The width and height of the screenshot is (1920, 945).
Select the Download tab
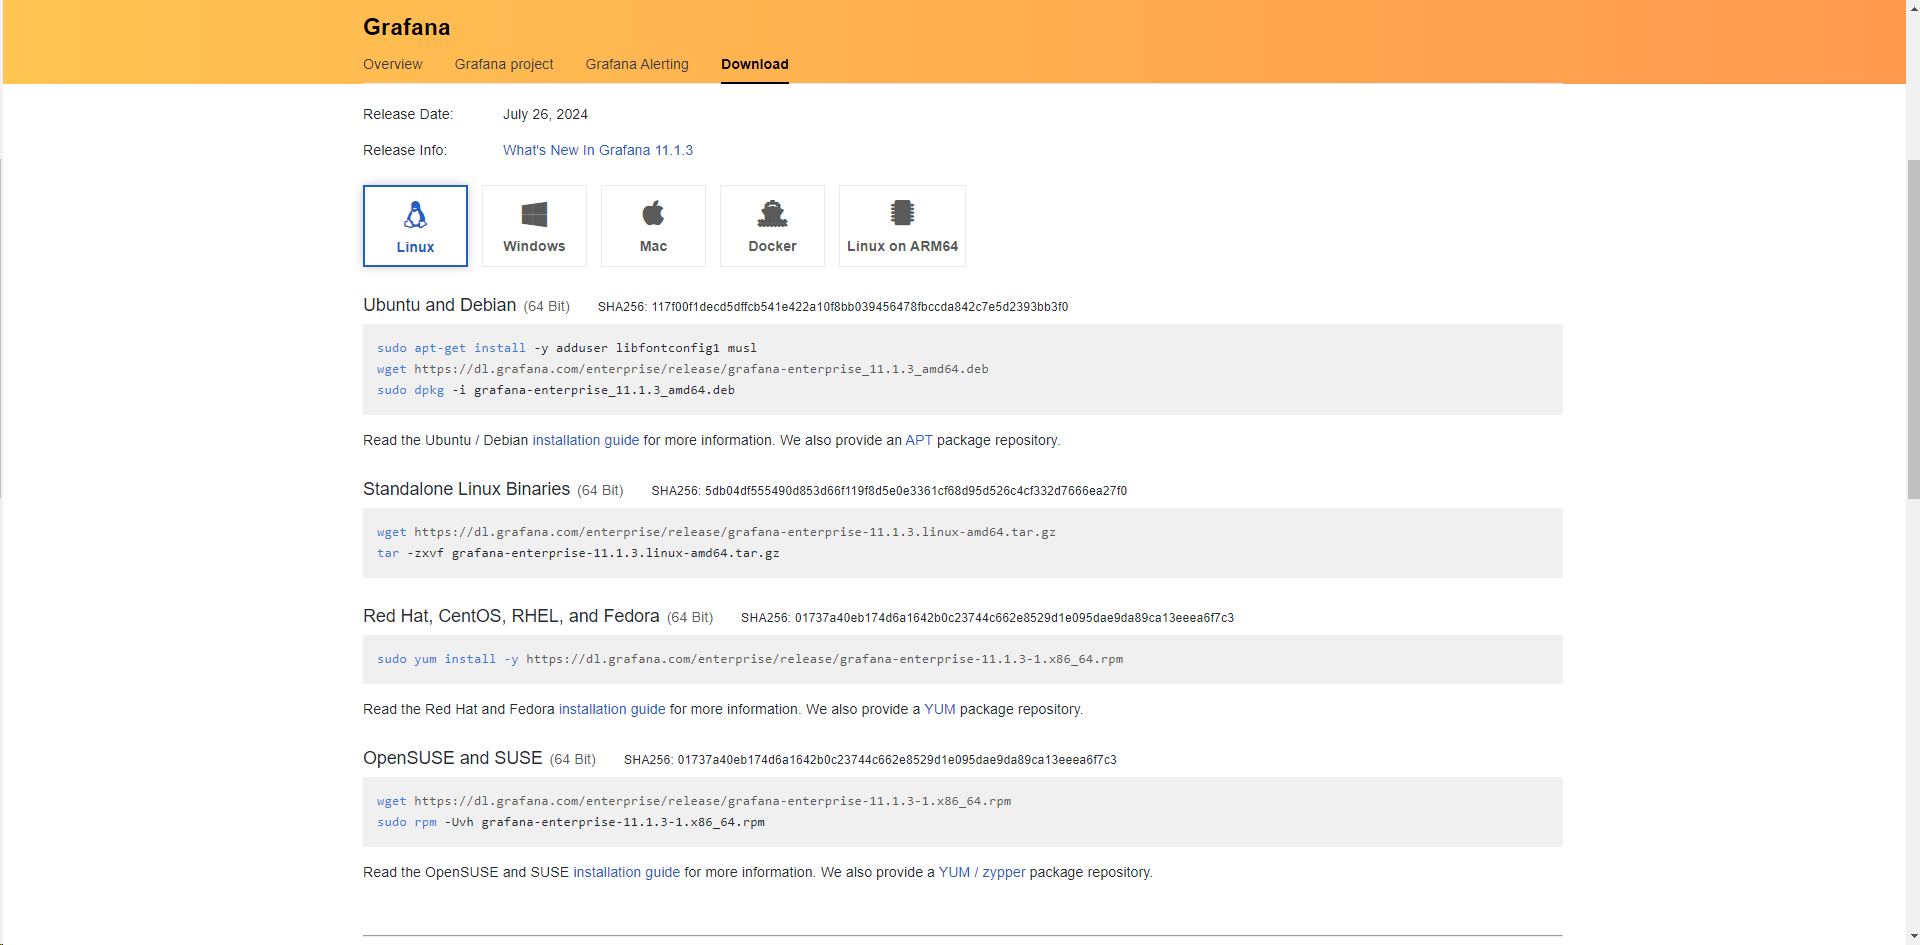pos(755,64)
